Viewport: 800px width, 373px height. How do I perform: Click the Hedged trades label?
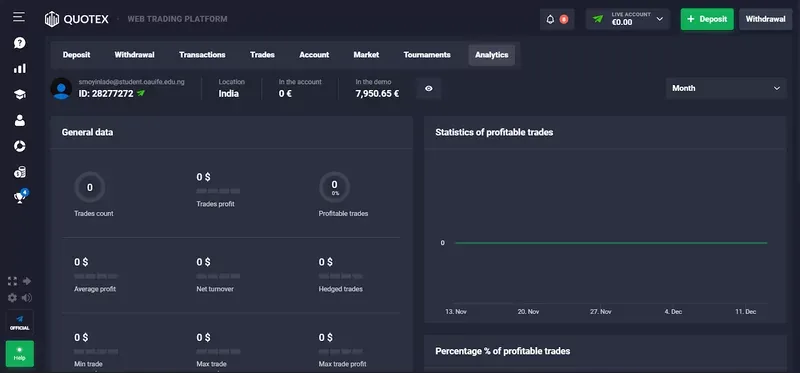coord(341,289)
